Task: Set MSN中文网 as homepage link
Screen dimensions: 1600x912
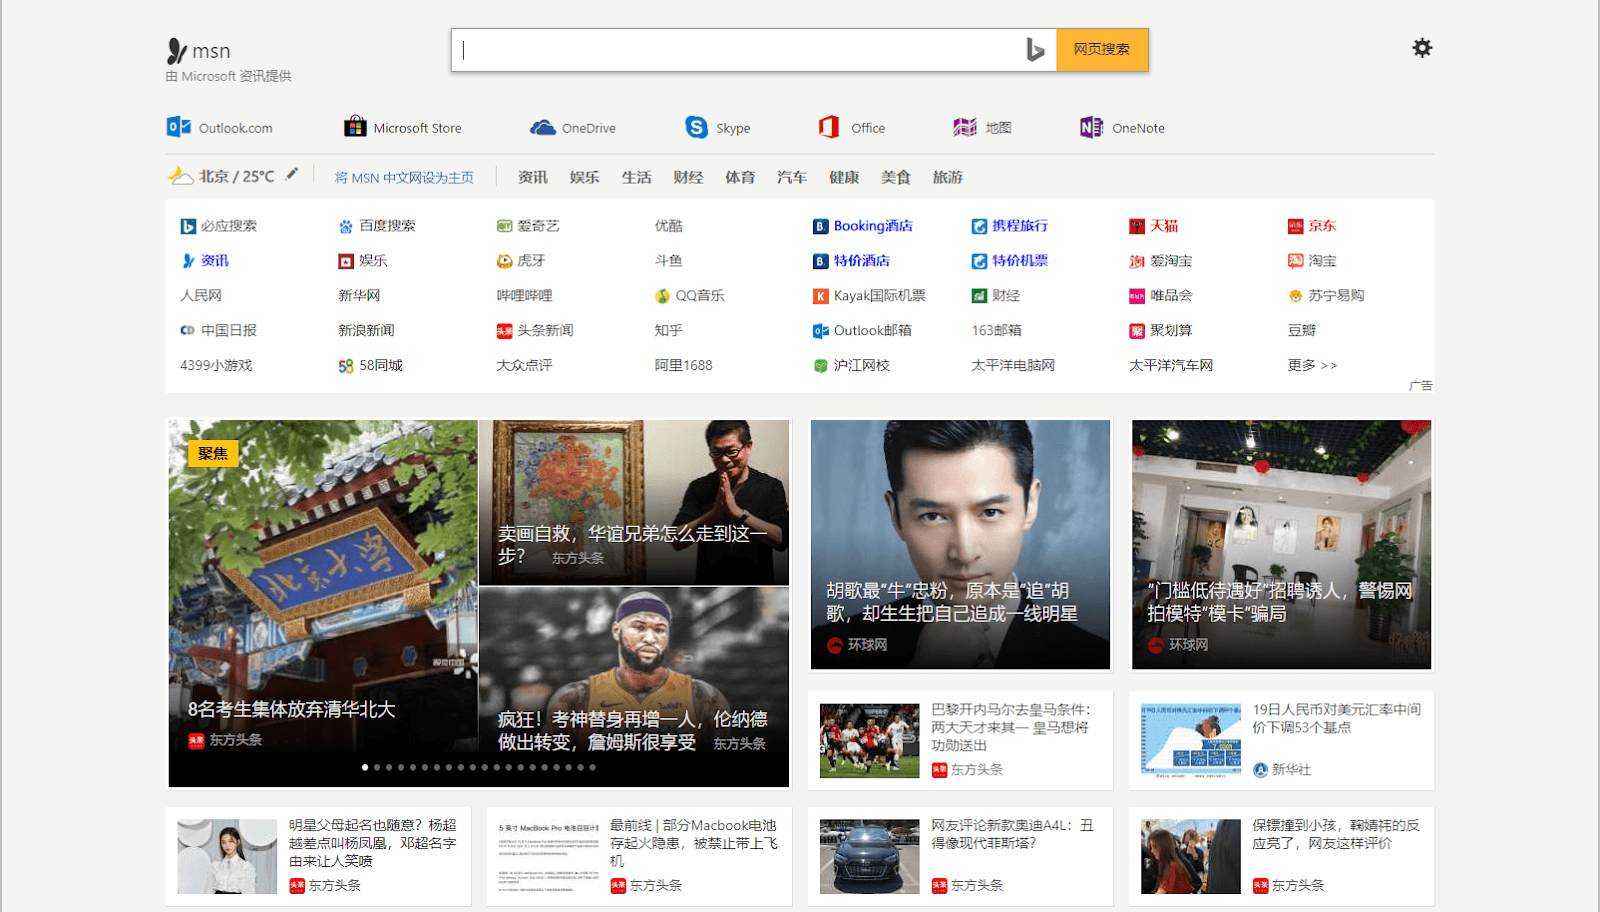Action: 404,177
